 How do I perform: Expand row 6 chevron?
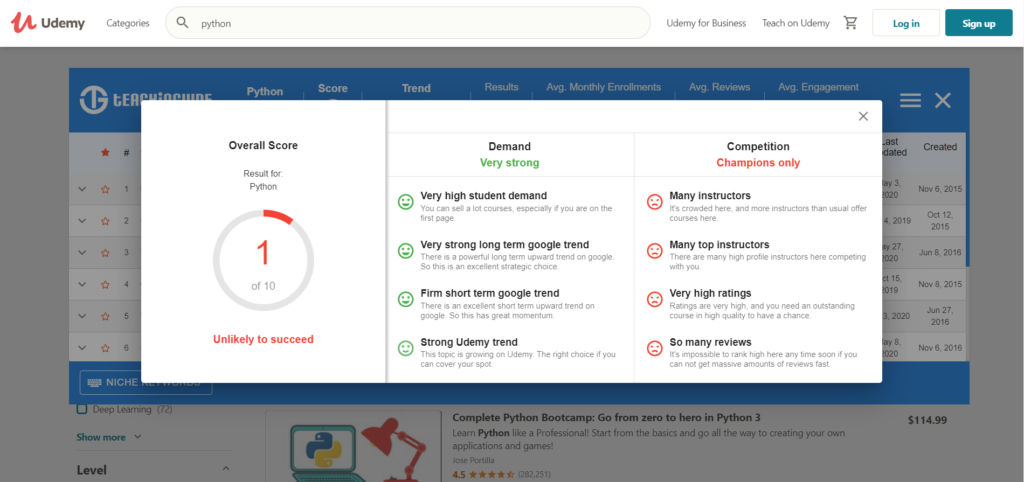(82, 347)
